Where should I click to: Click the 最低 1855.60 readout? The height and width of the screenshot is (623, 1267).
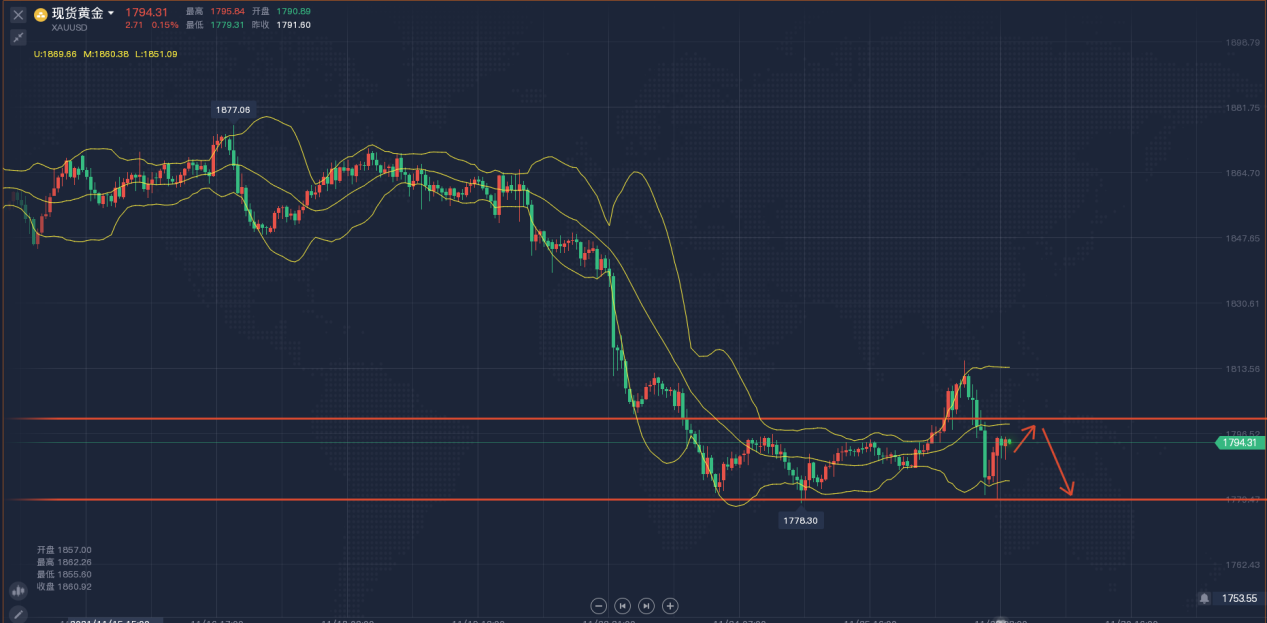(64, 574)
